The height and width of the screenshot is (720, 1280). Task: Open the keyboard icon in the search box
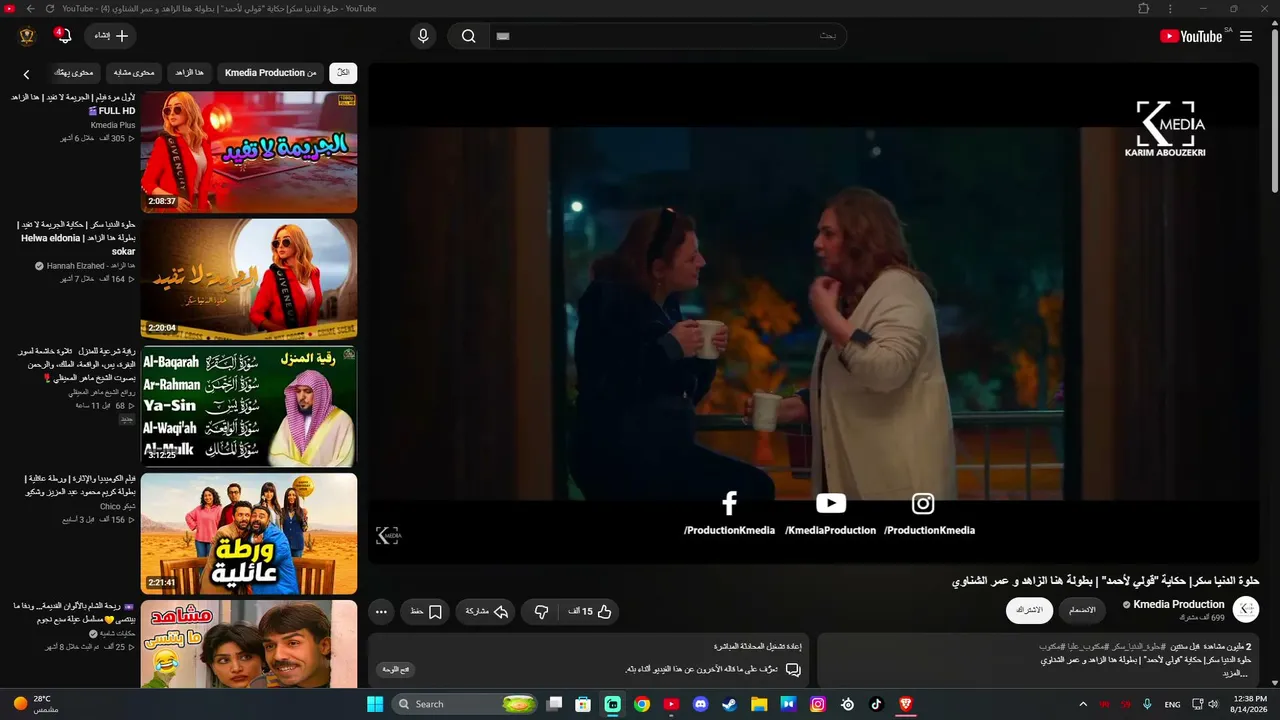click(503, 36)
